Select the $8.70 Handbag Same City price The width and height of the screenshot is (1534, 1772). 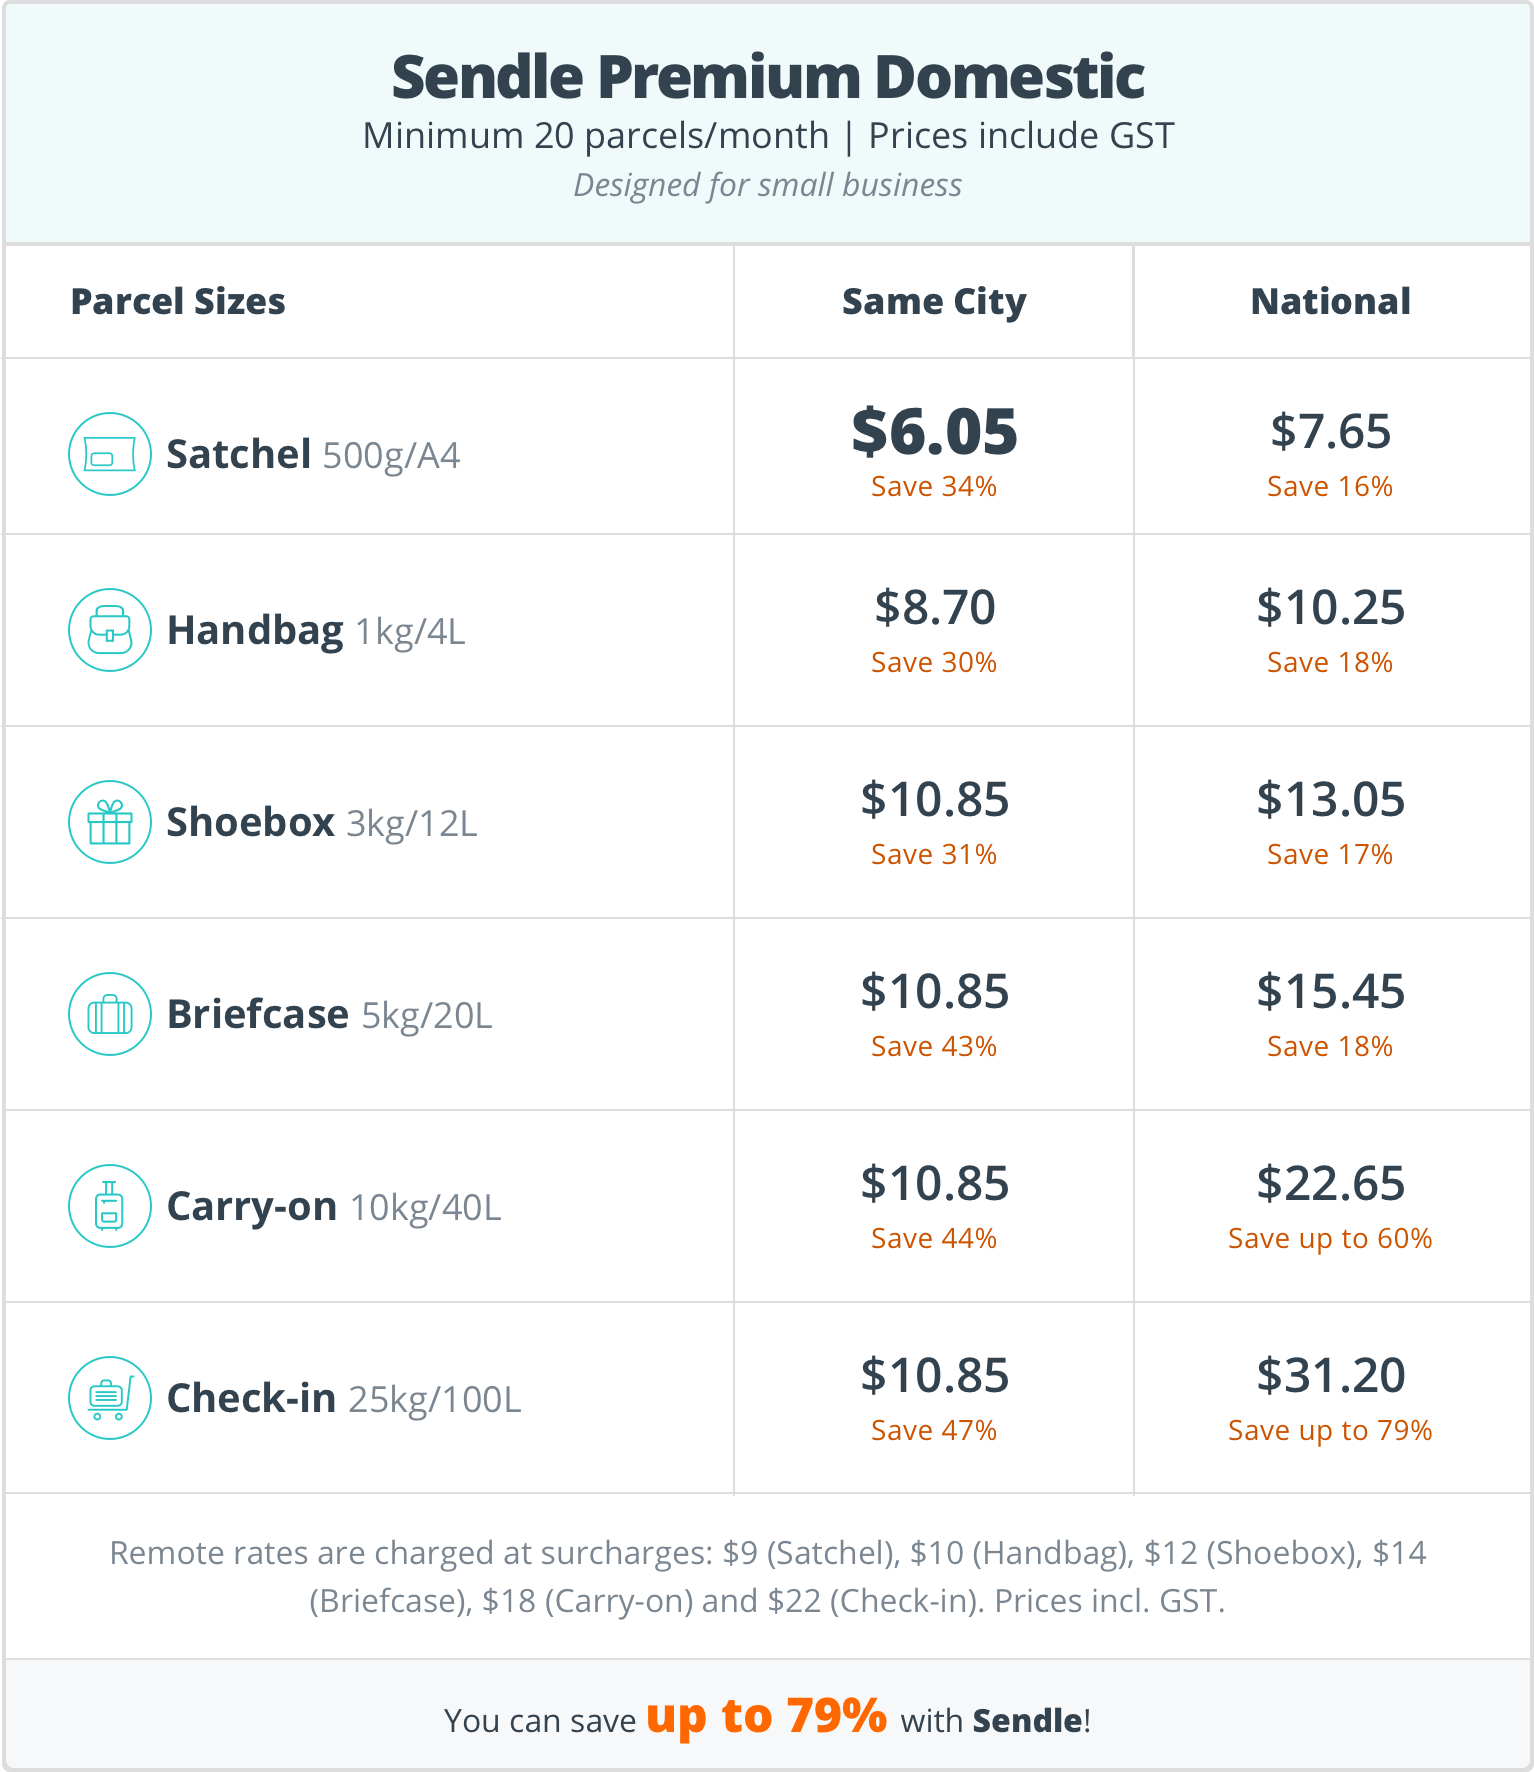point(934,608)
